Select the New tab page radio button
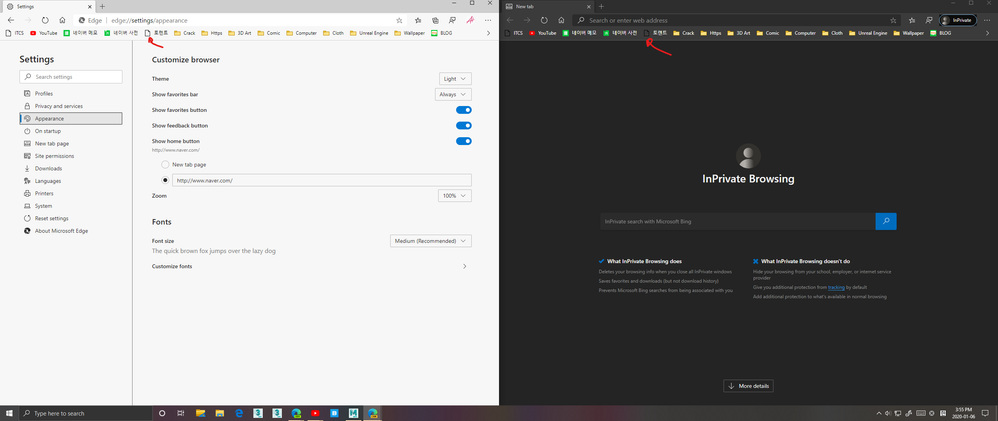This screenshot has width=998, height=421. (x=165, y=164)
